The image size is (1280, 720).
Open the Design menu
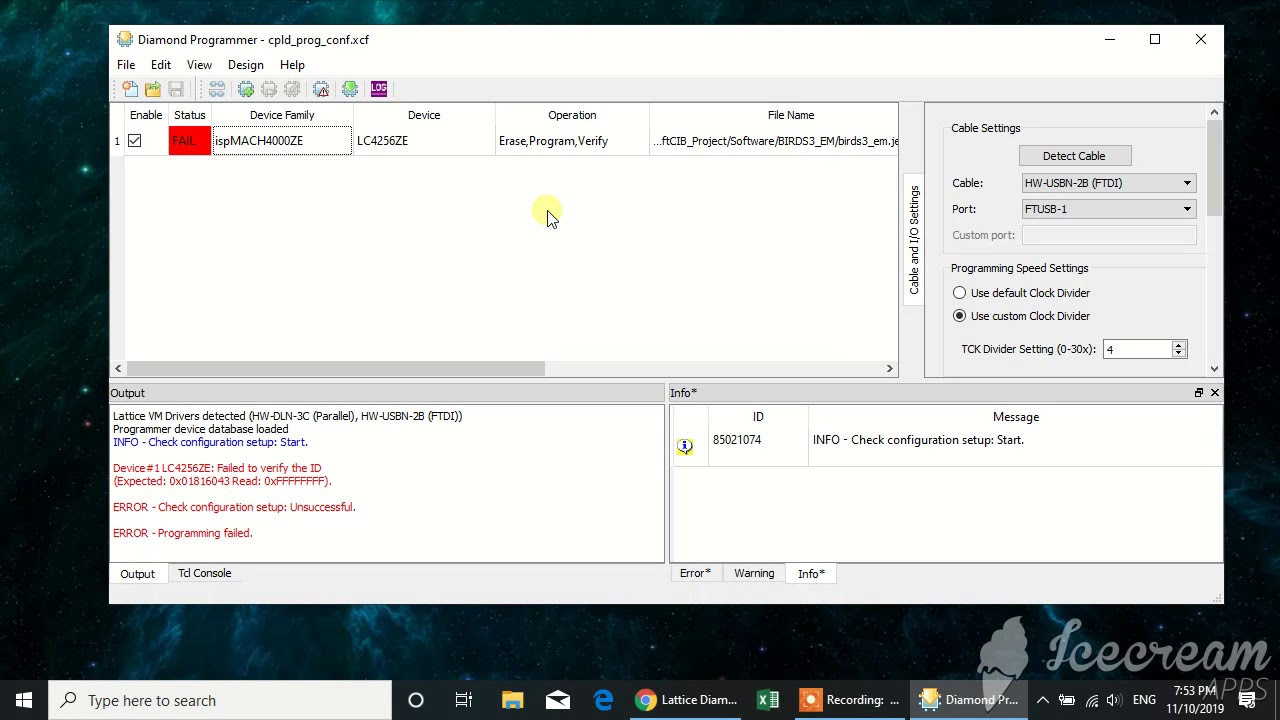point(246,65)
